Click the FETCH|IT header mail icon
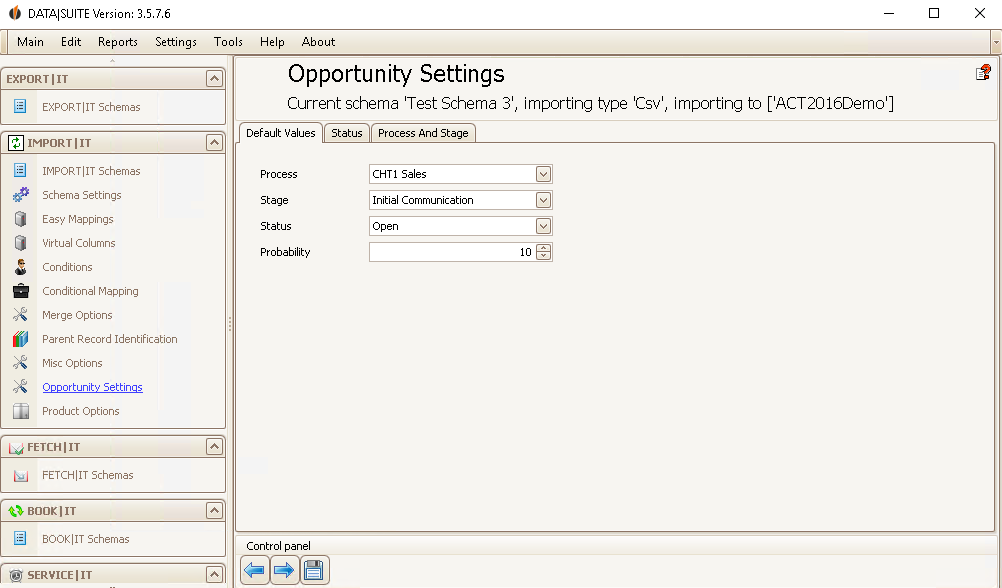 click(15, 447)
